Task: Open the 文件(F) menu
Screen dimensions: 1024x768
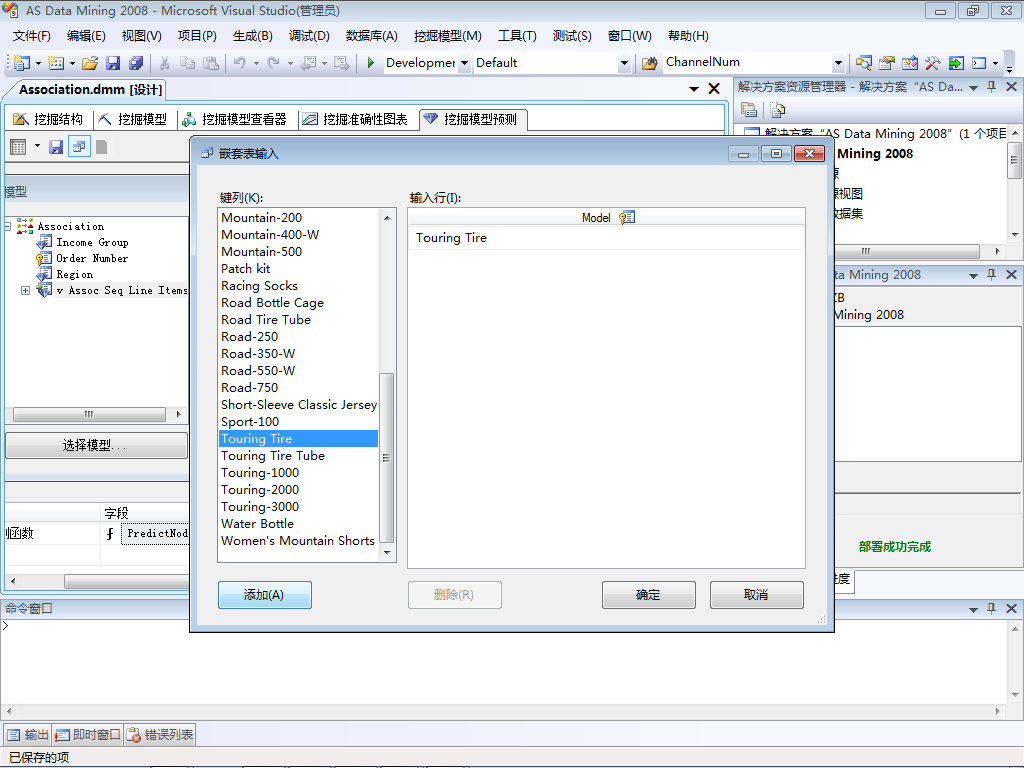Action: pyautogui.click(x=31, y=35)
